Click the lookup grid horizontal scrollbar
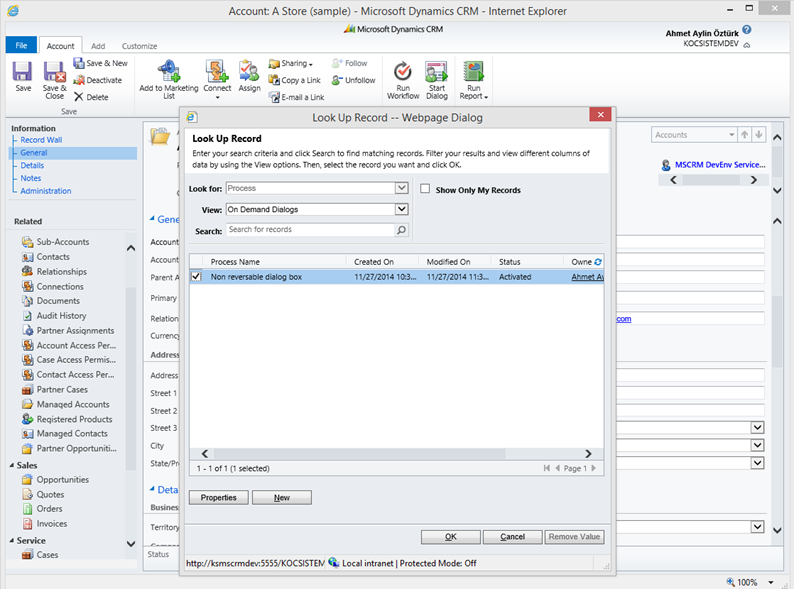 click(359, 454)
